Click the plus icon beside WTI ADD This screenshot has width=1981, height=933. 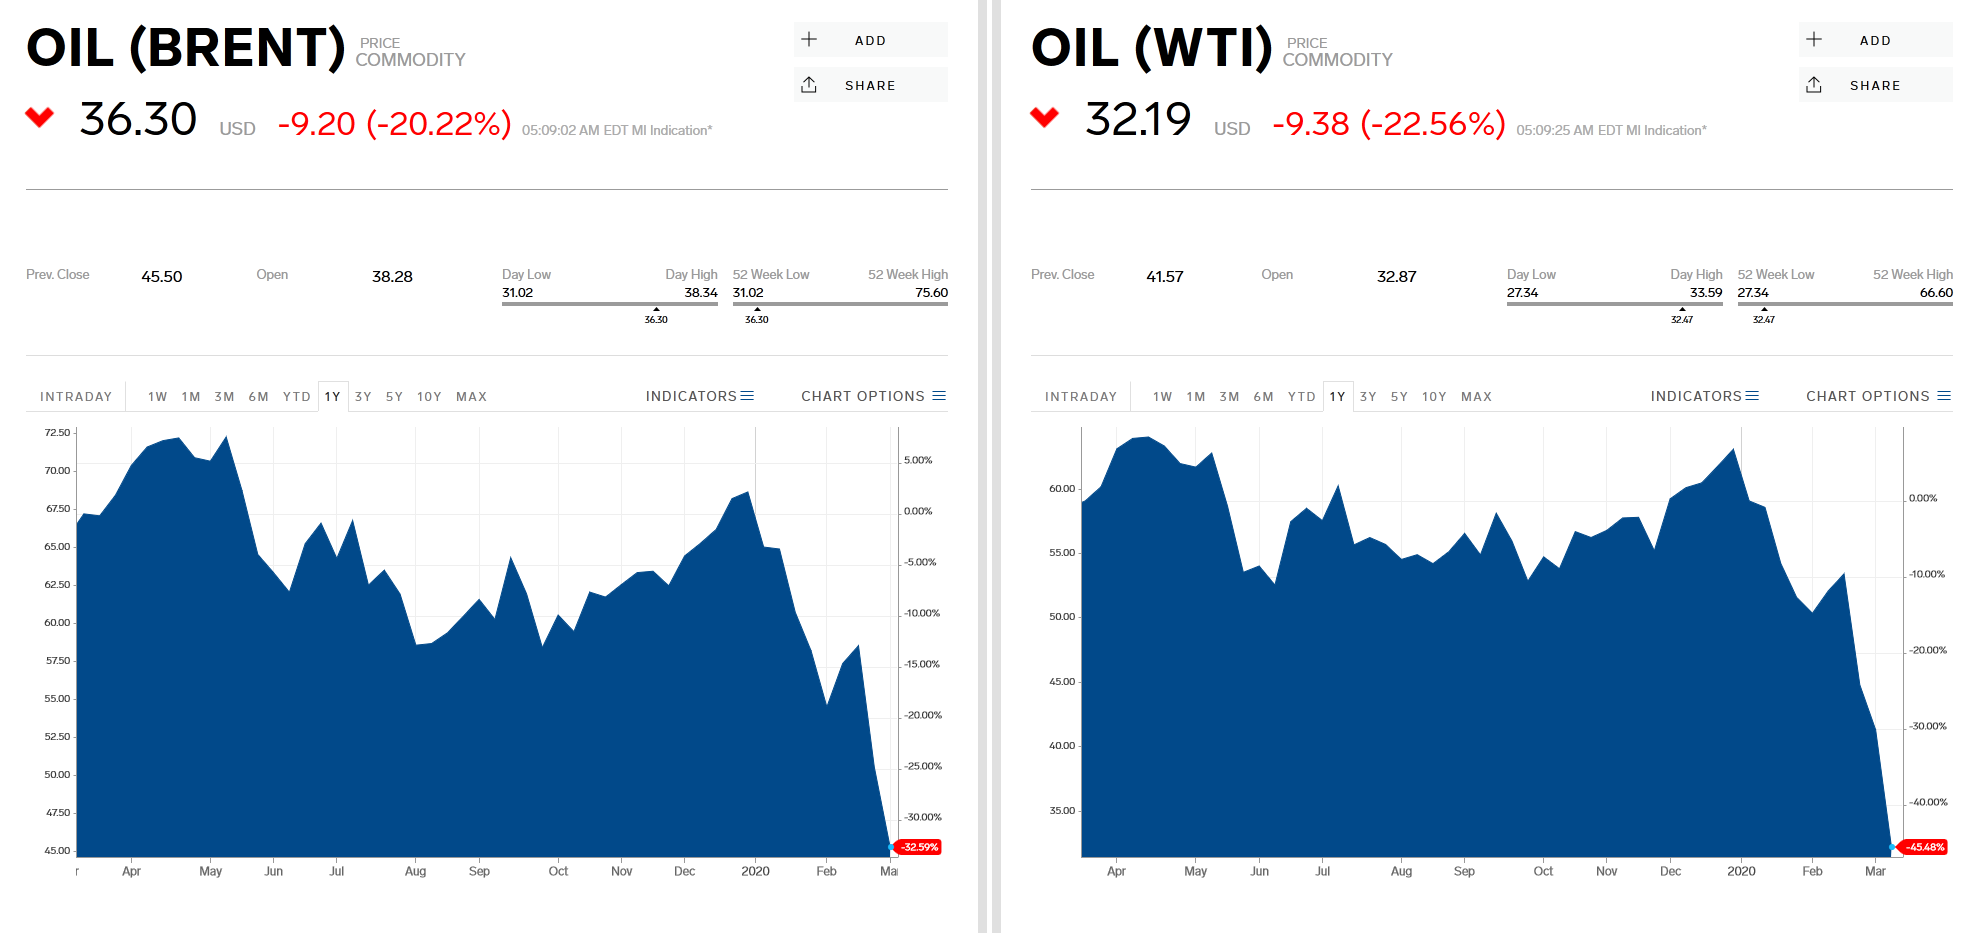(x=1814, y=40)
